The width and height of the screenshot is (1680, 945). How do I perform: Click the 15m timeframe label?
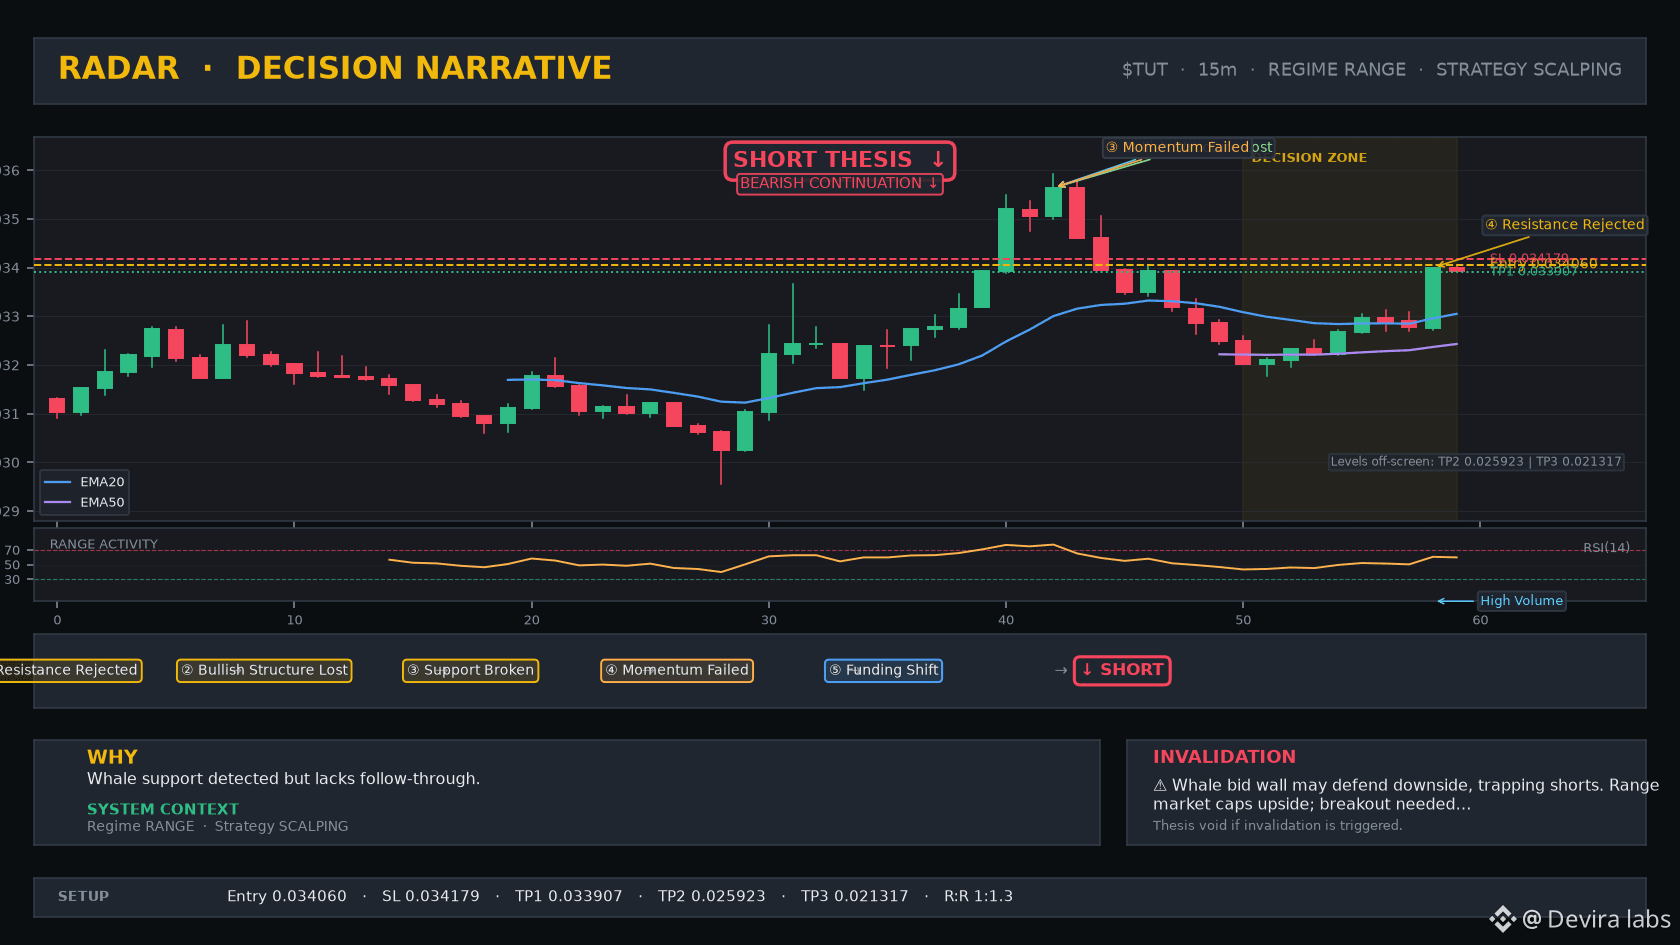pos(1217,70)
